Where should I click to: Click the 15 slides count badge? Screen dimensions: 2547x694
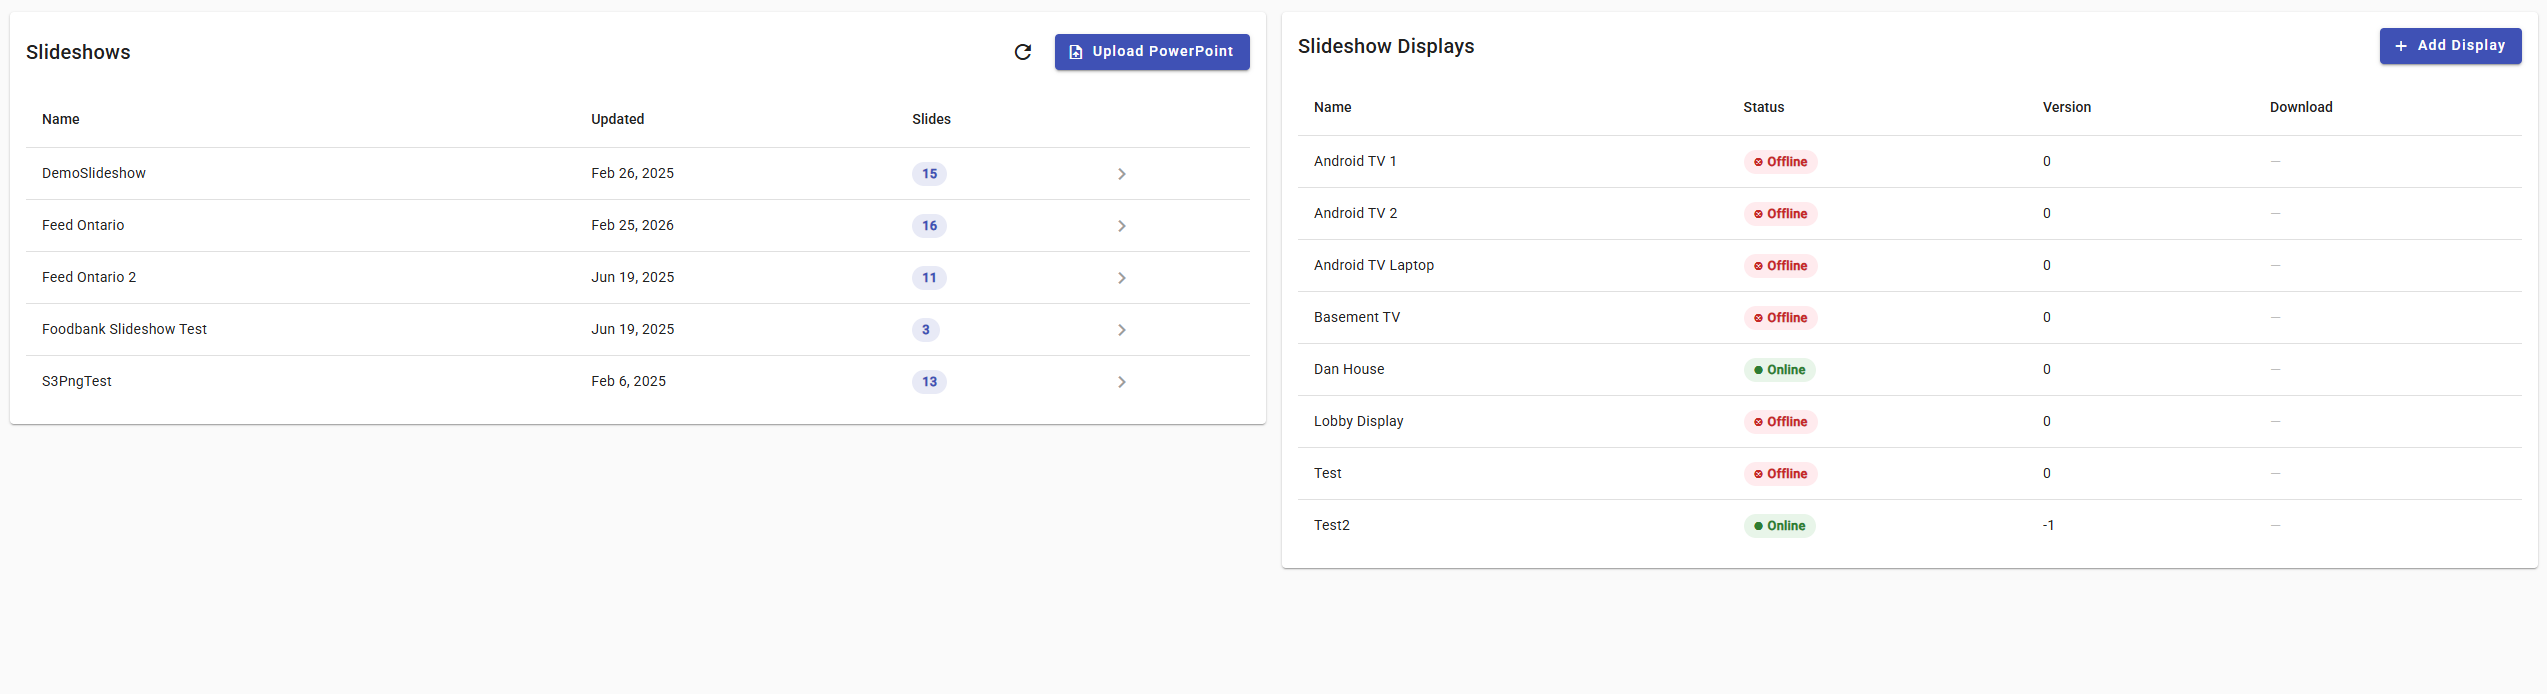[929, 174]
